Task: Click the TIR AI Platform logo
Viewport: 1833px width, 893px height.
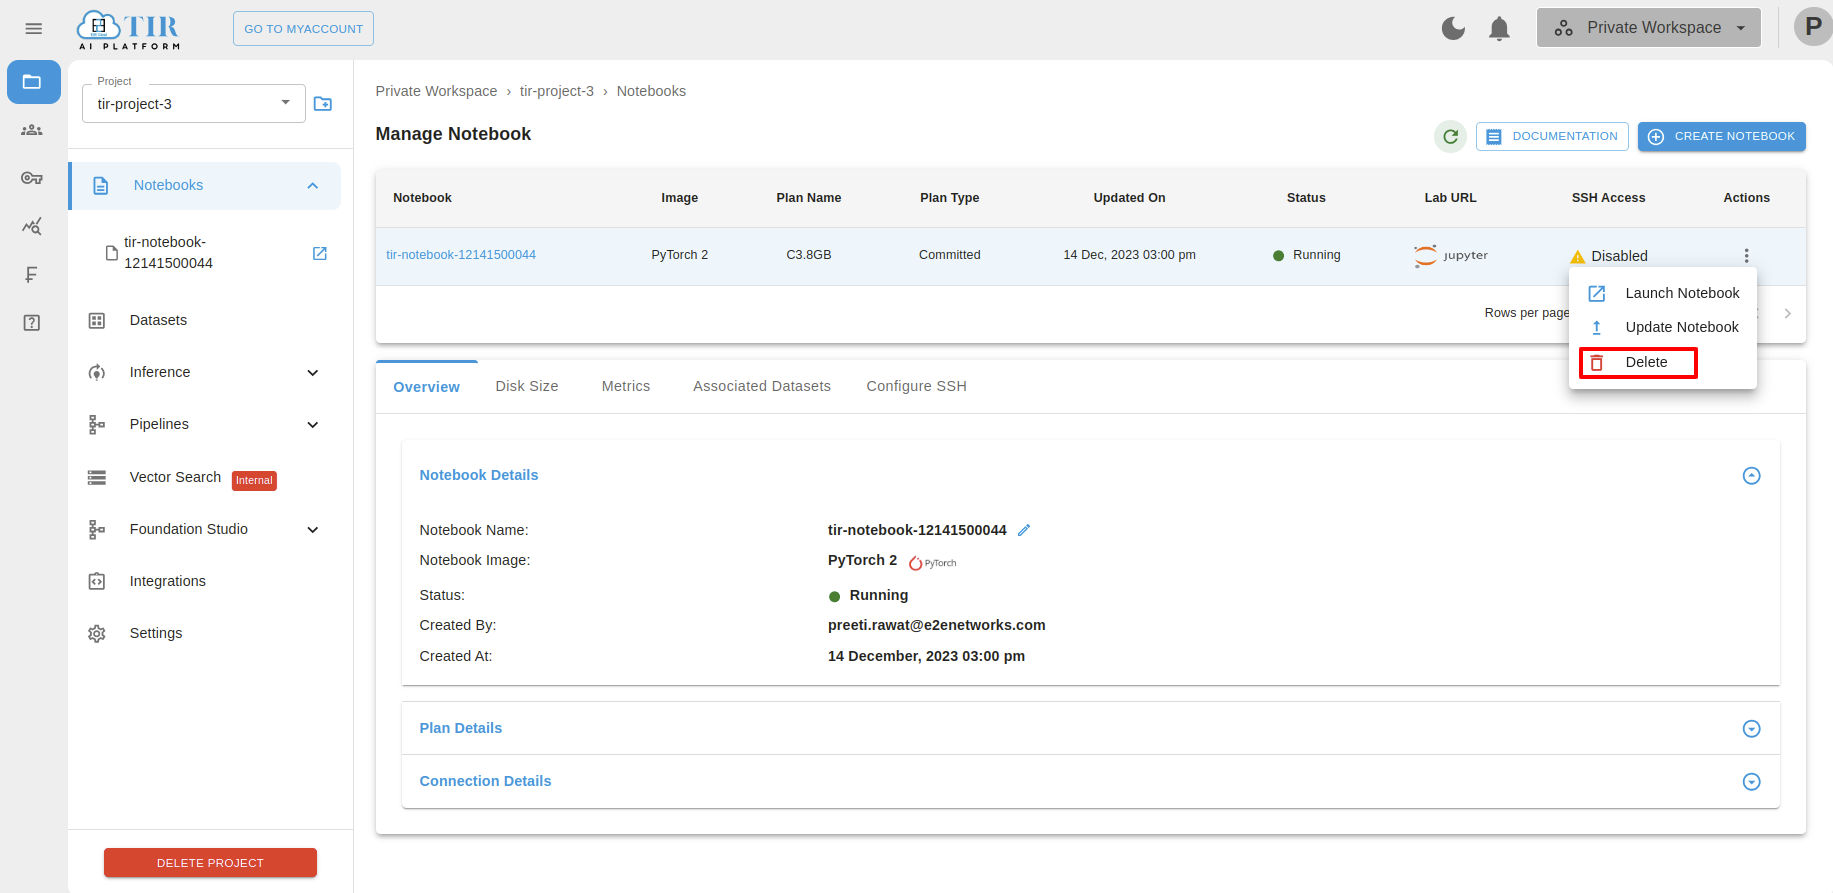Action: [129, 30]
